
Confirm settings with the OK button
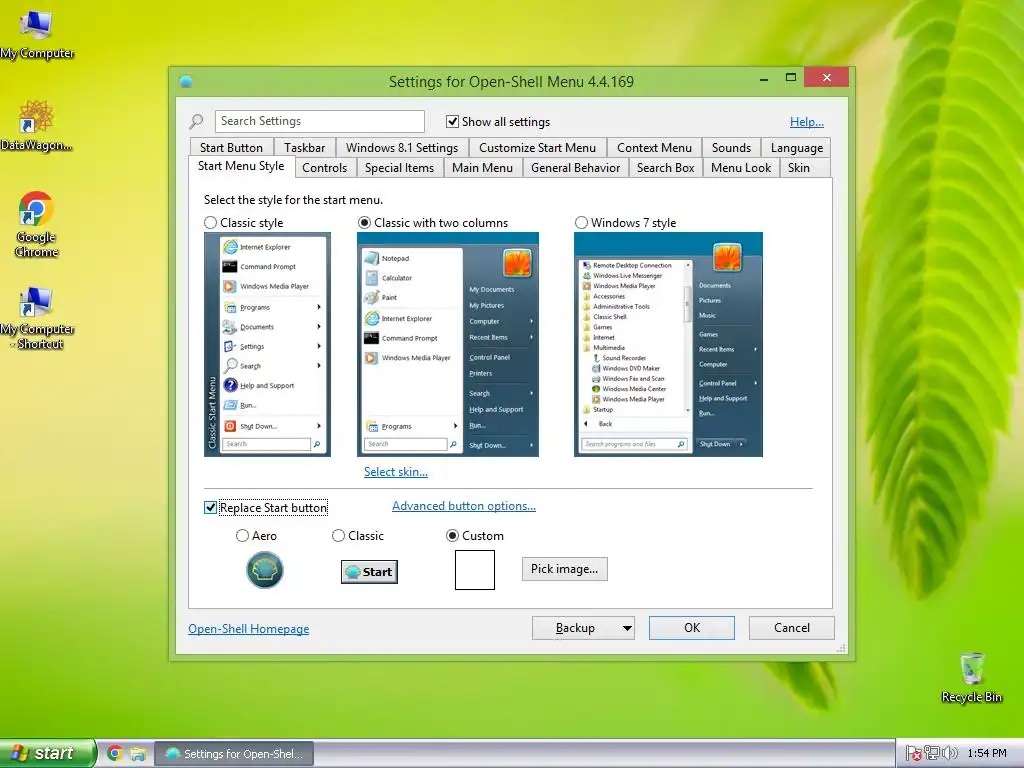[692, 628]
